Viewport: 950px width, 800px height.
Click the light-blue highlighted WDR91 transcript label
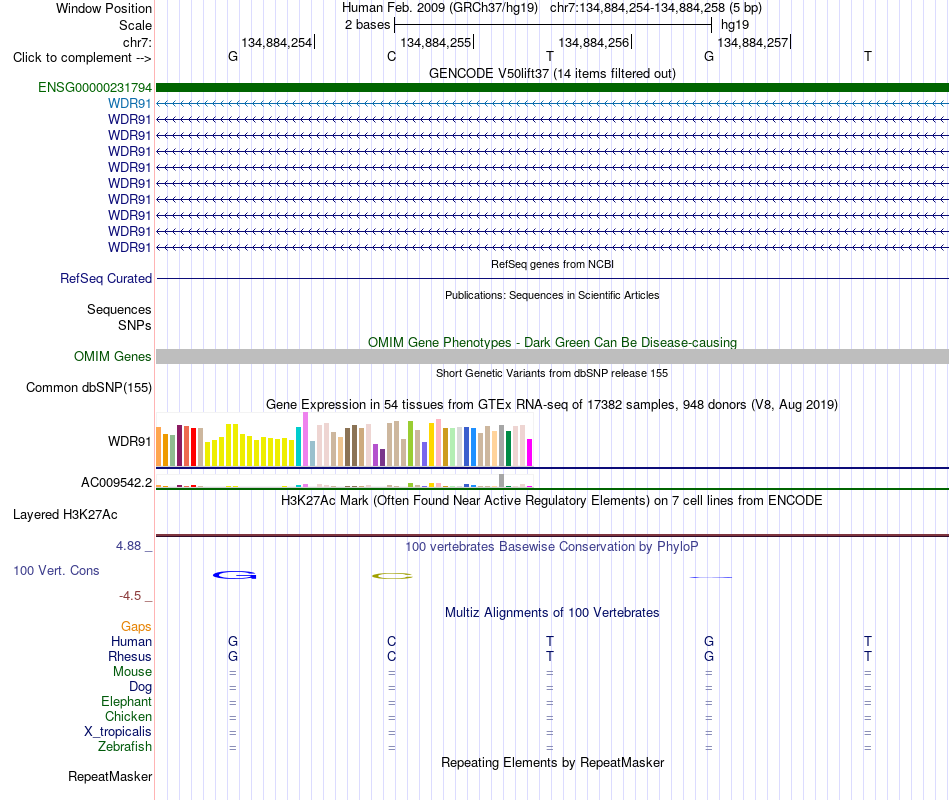[x=129, y=104]
